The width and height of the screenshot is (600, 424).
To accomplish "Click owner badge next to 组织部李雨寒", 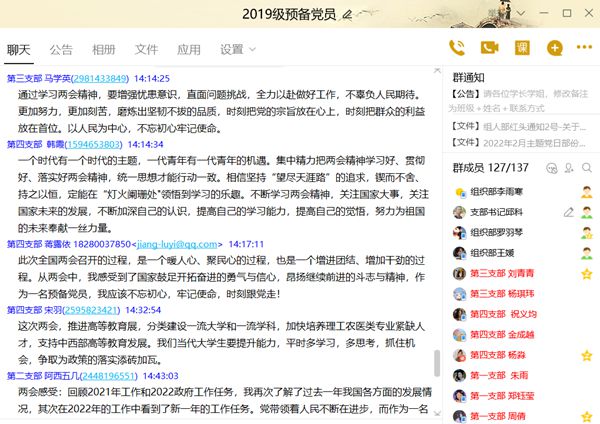I will 587,192.
